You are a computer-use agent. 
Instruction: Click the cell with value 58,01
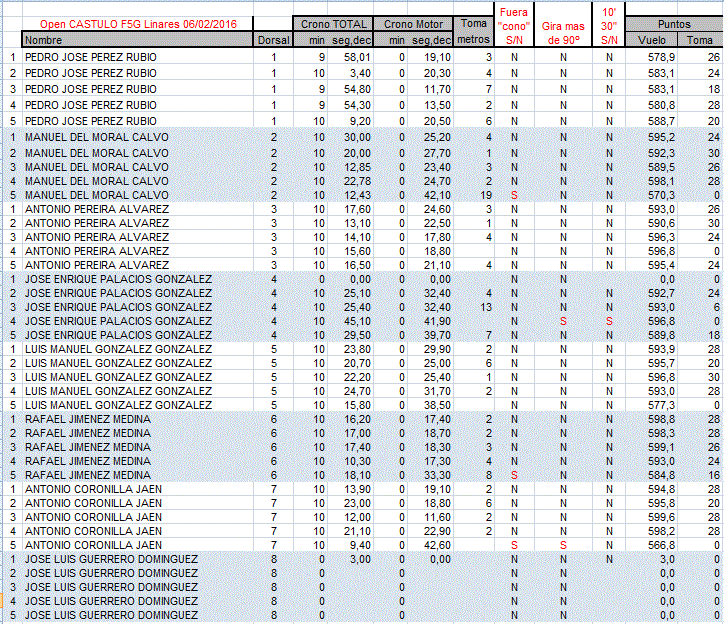click(354, 58)
